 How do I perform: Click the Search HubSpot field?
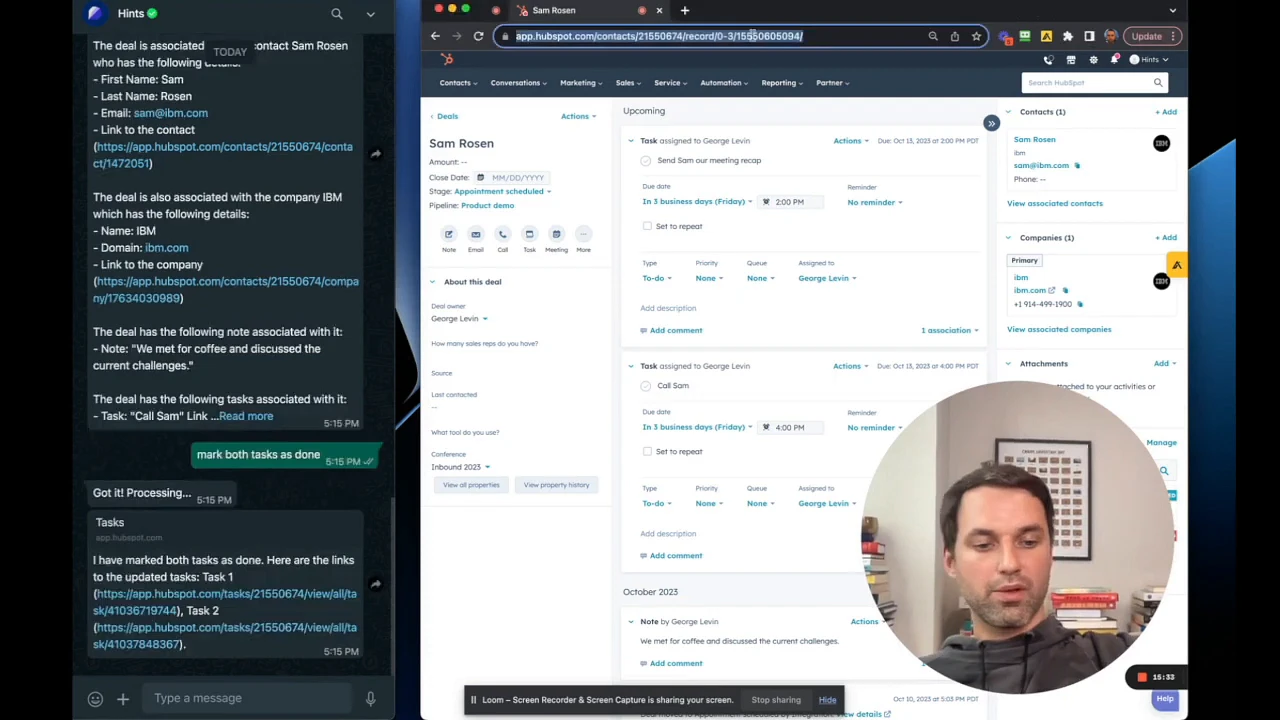pyautogui.click(x=1093, y=83)
